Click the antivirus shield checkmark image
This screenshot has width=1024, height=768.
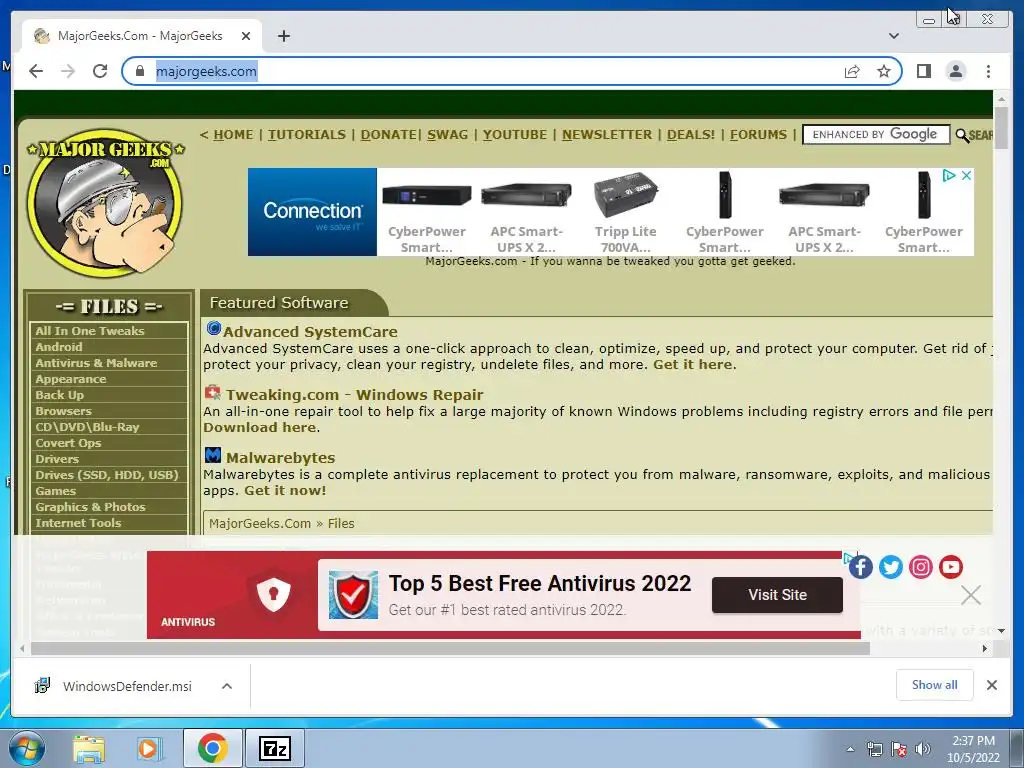pyautogui.click(x=353, y=595)
